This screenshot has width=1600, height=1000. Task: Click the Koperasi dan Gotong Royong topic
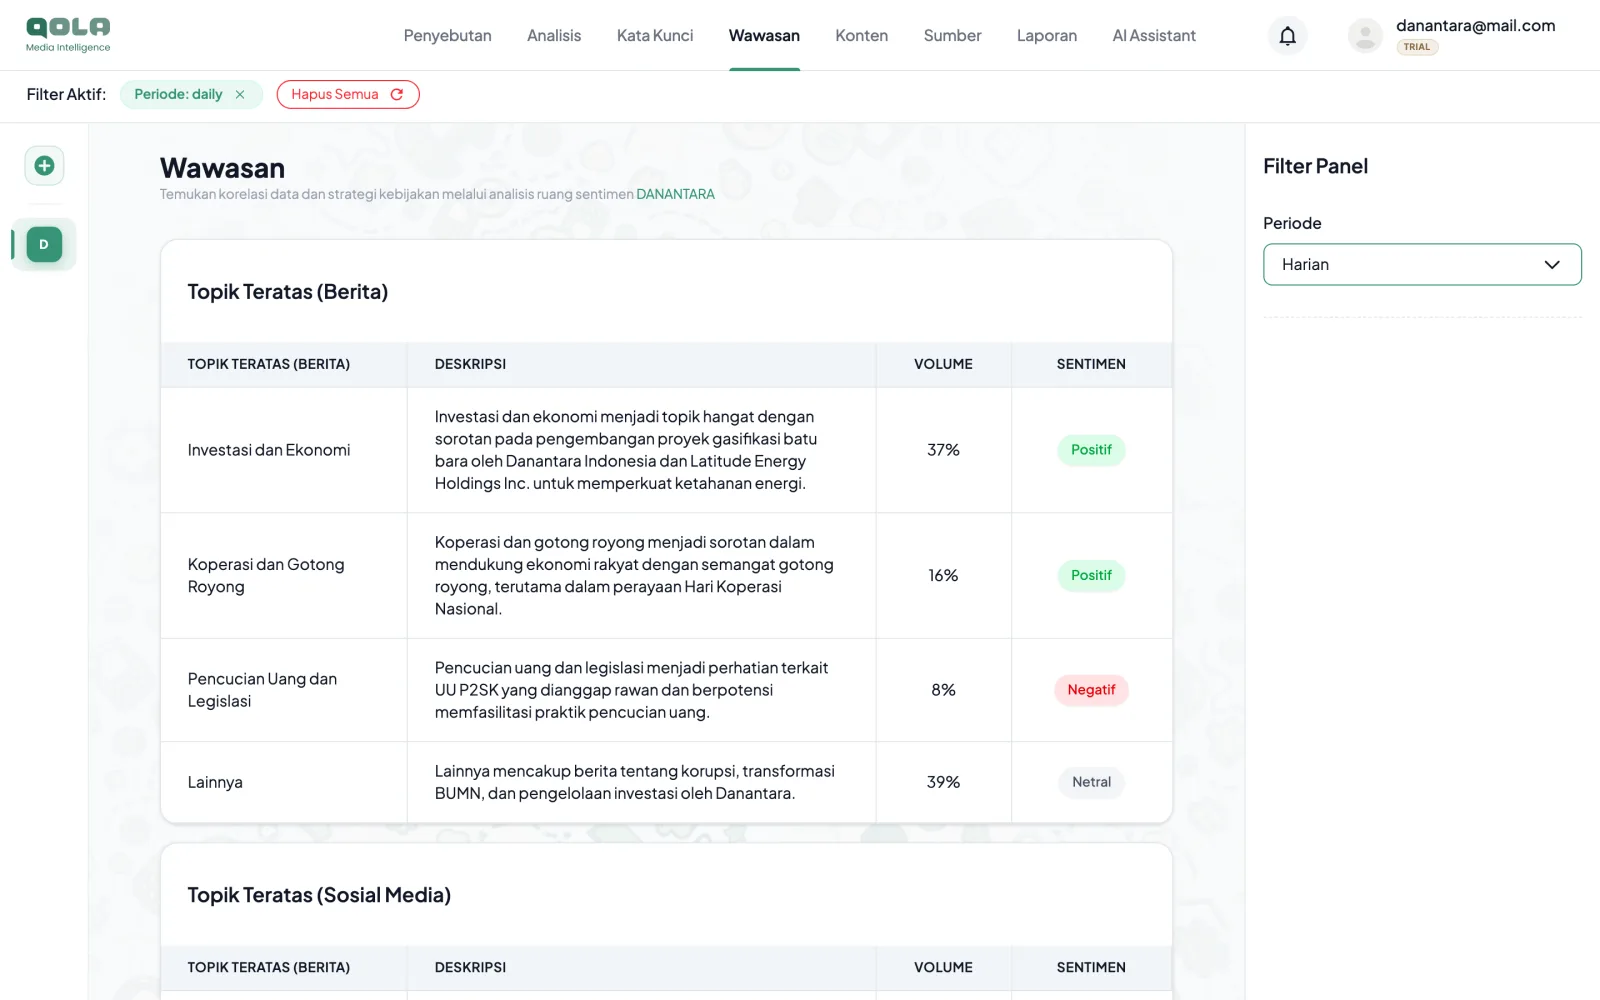click(x=266, y=576)
